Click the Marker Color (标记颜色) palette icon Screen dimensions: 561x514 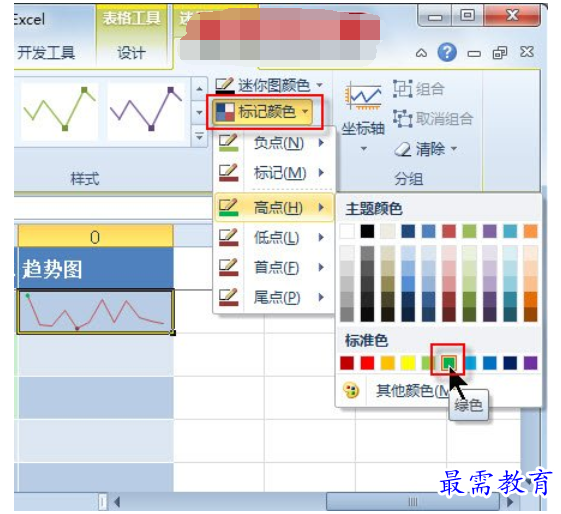(x=225, y=112)
